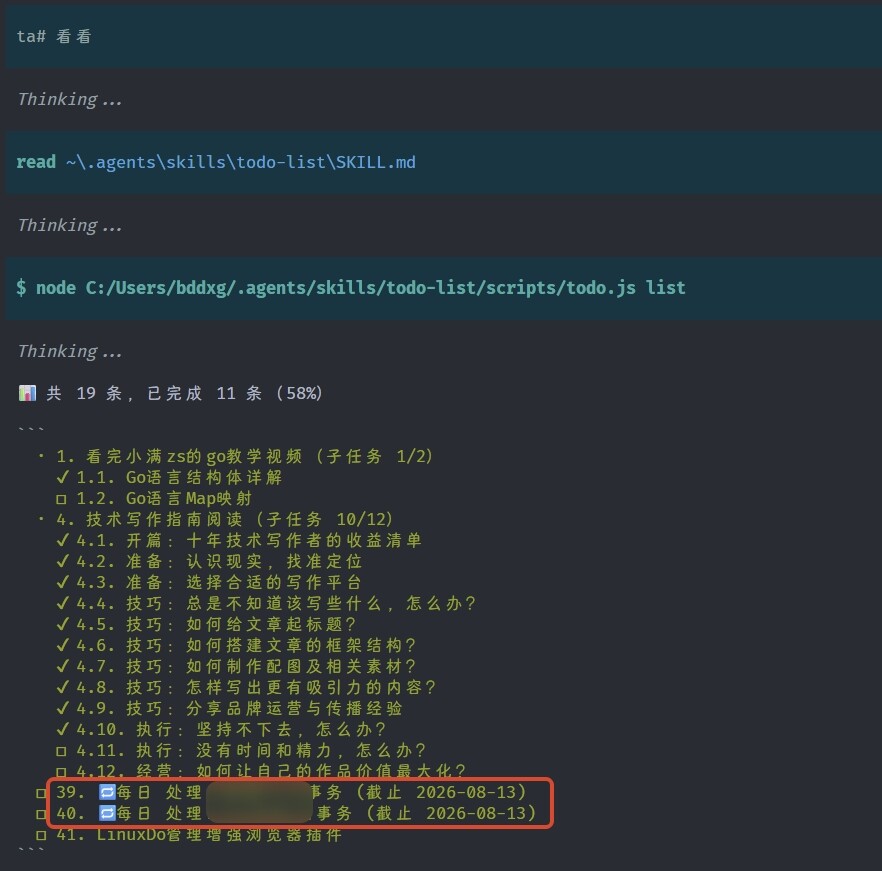Click the node todo.js list command block
The height and width of the screenshot is (871, 882).
[x=443, y=289]
